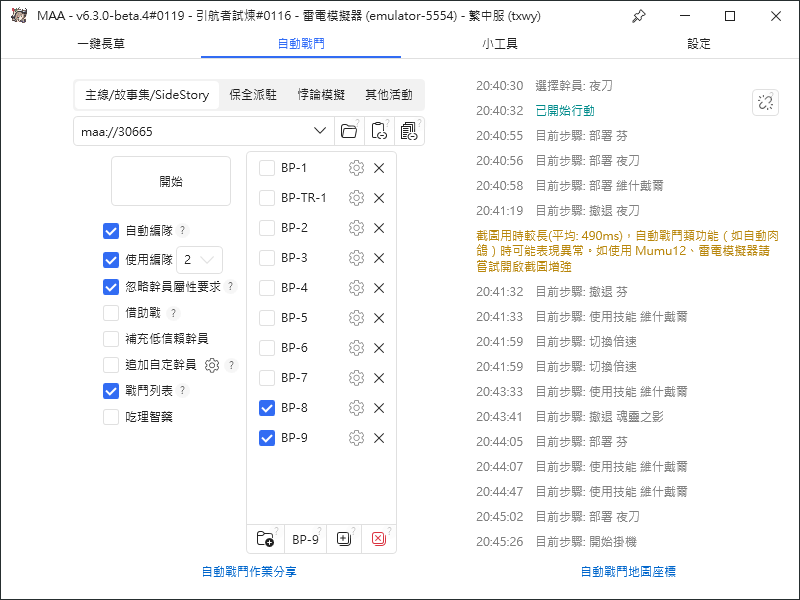Screen dimensions: 800x600
Task: Switch to the 小工具 tab
Action: coord(500,44)
